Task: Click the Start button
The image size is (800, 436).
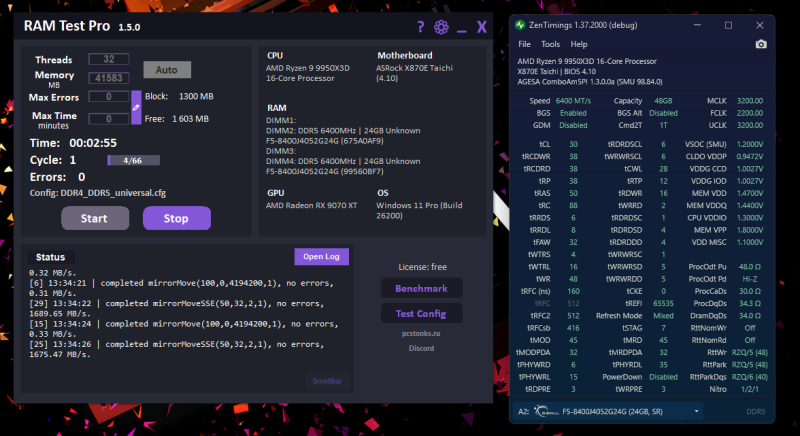Action: click(x=95, y=218)
